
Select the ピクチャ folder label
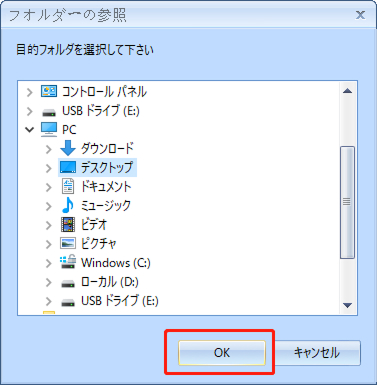[99, 243]
